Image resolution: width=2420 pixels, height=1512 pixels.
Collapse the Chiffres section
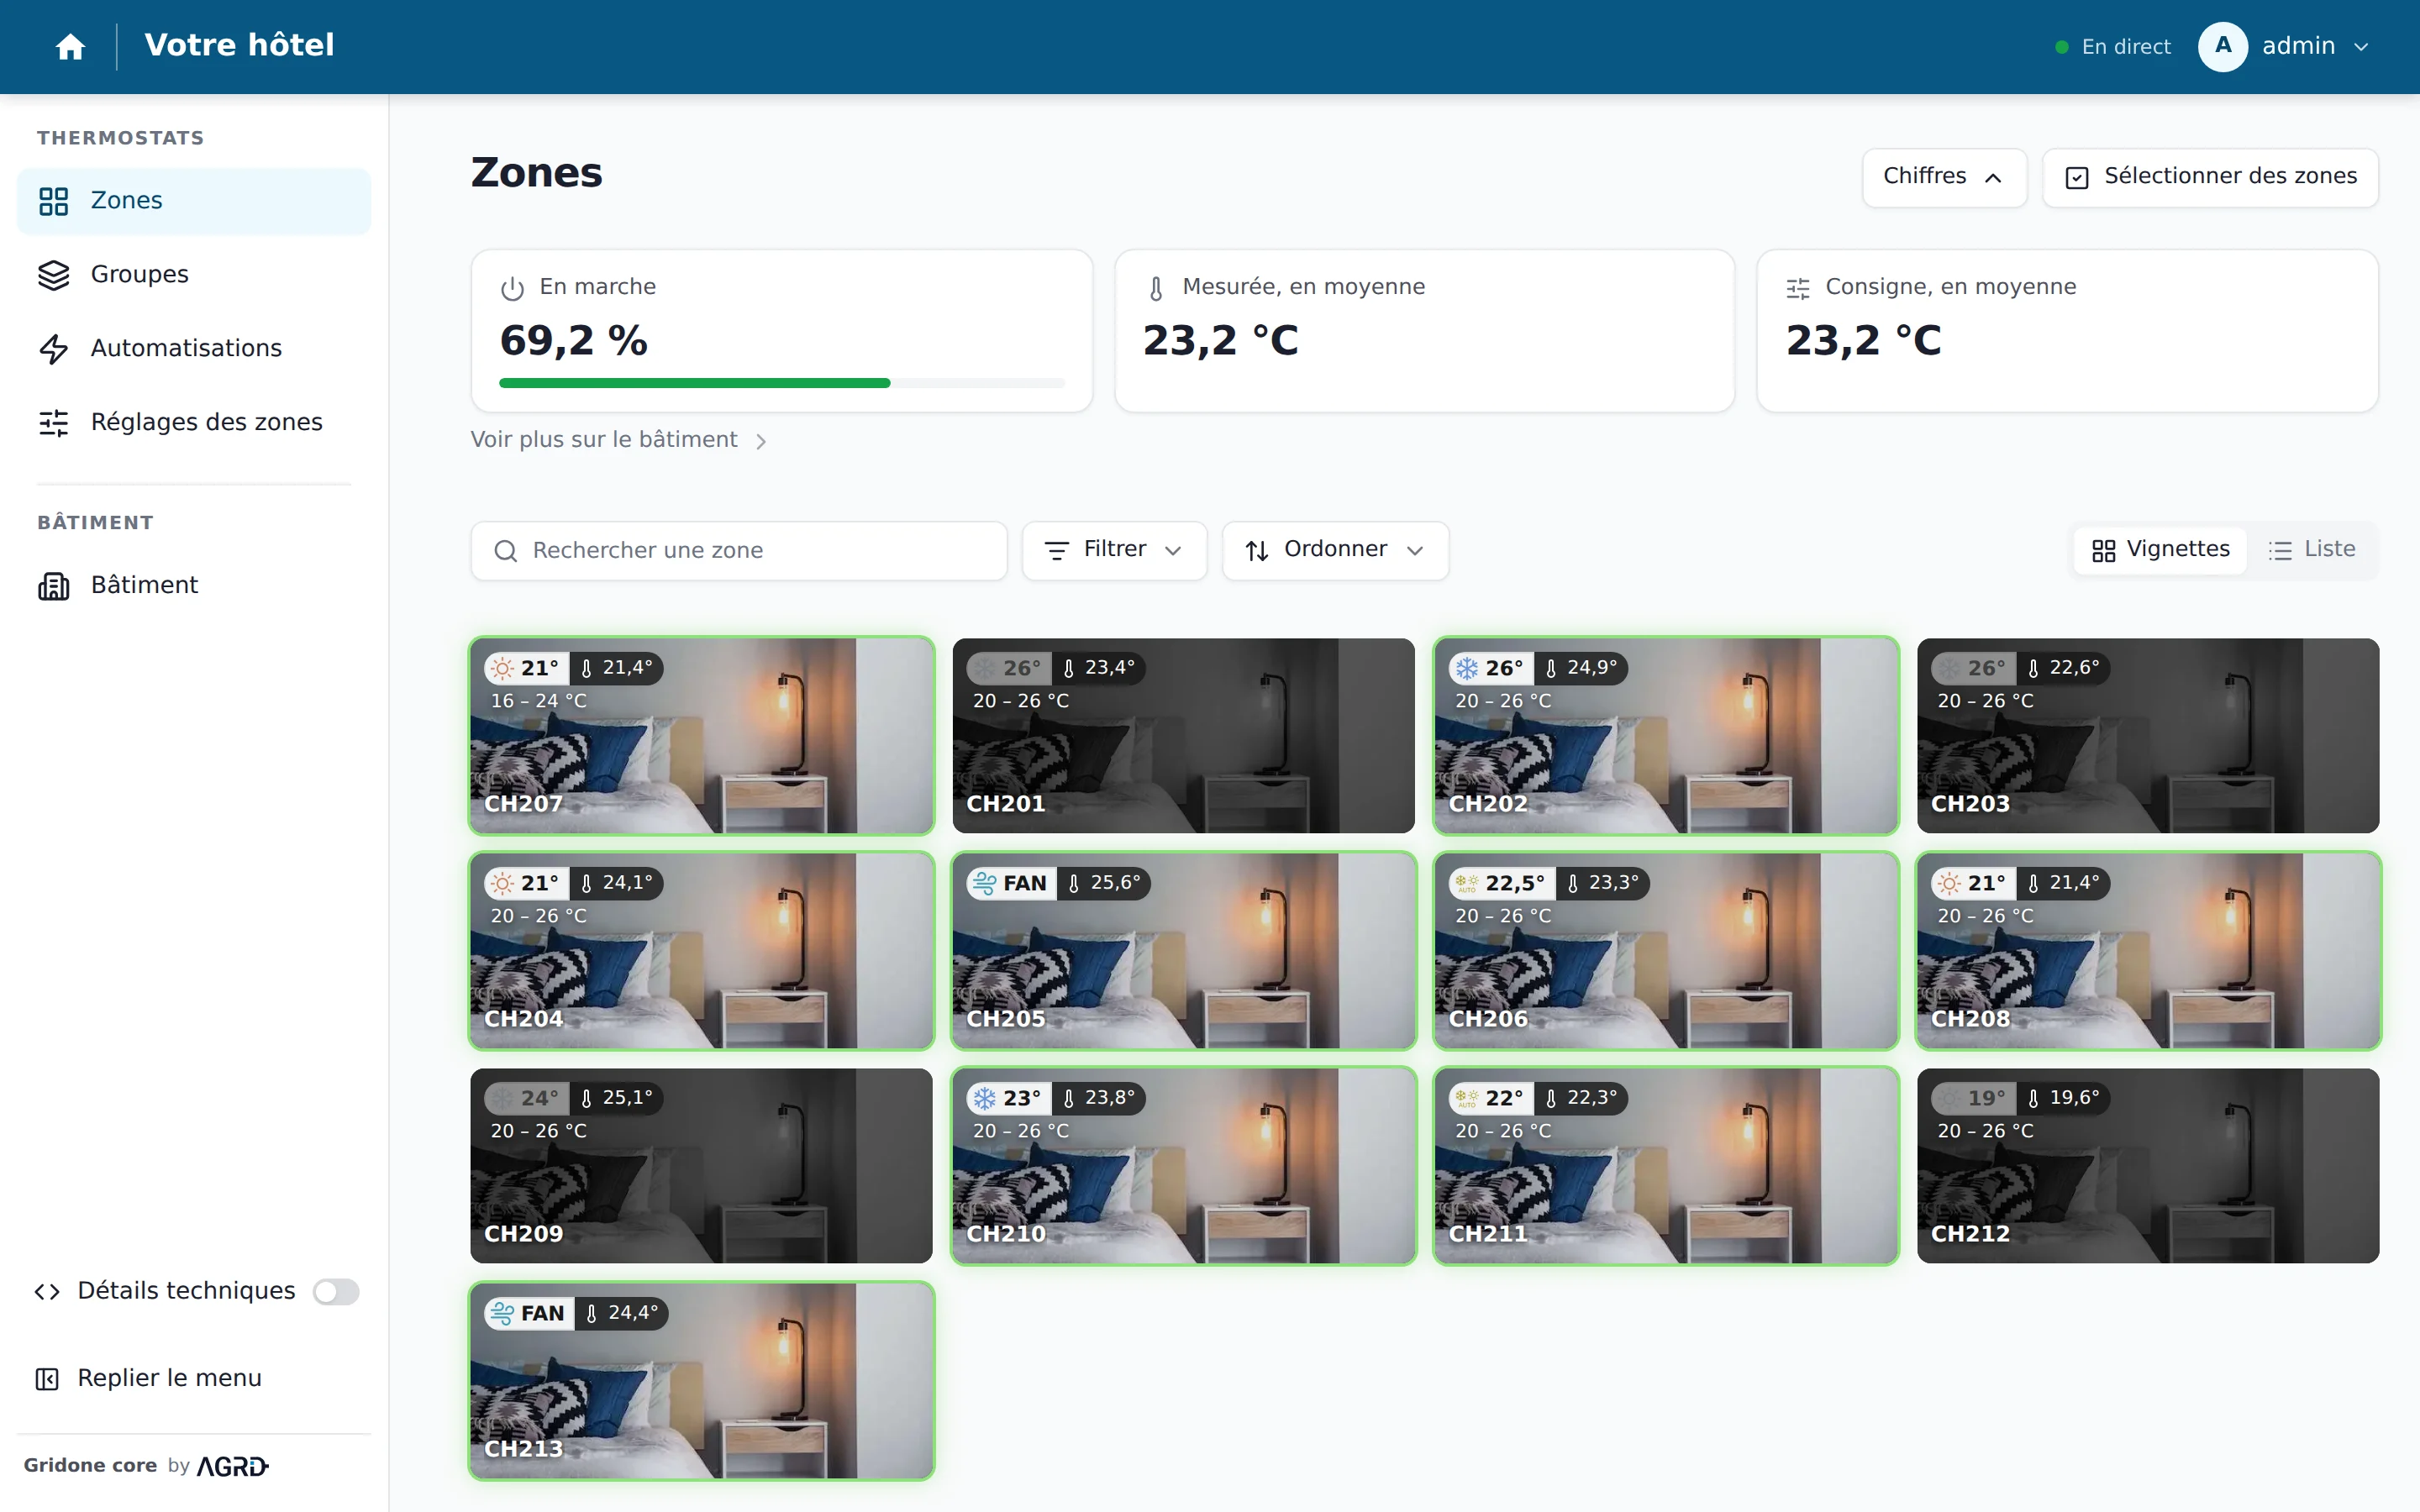[1944, 177]
